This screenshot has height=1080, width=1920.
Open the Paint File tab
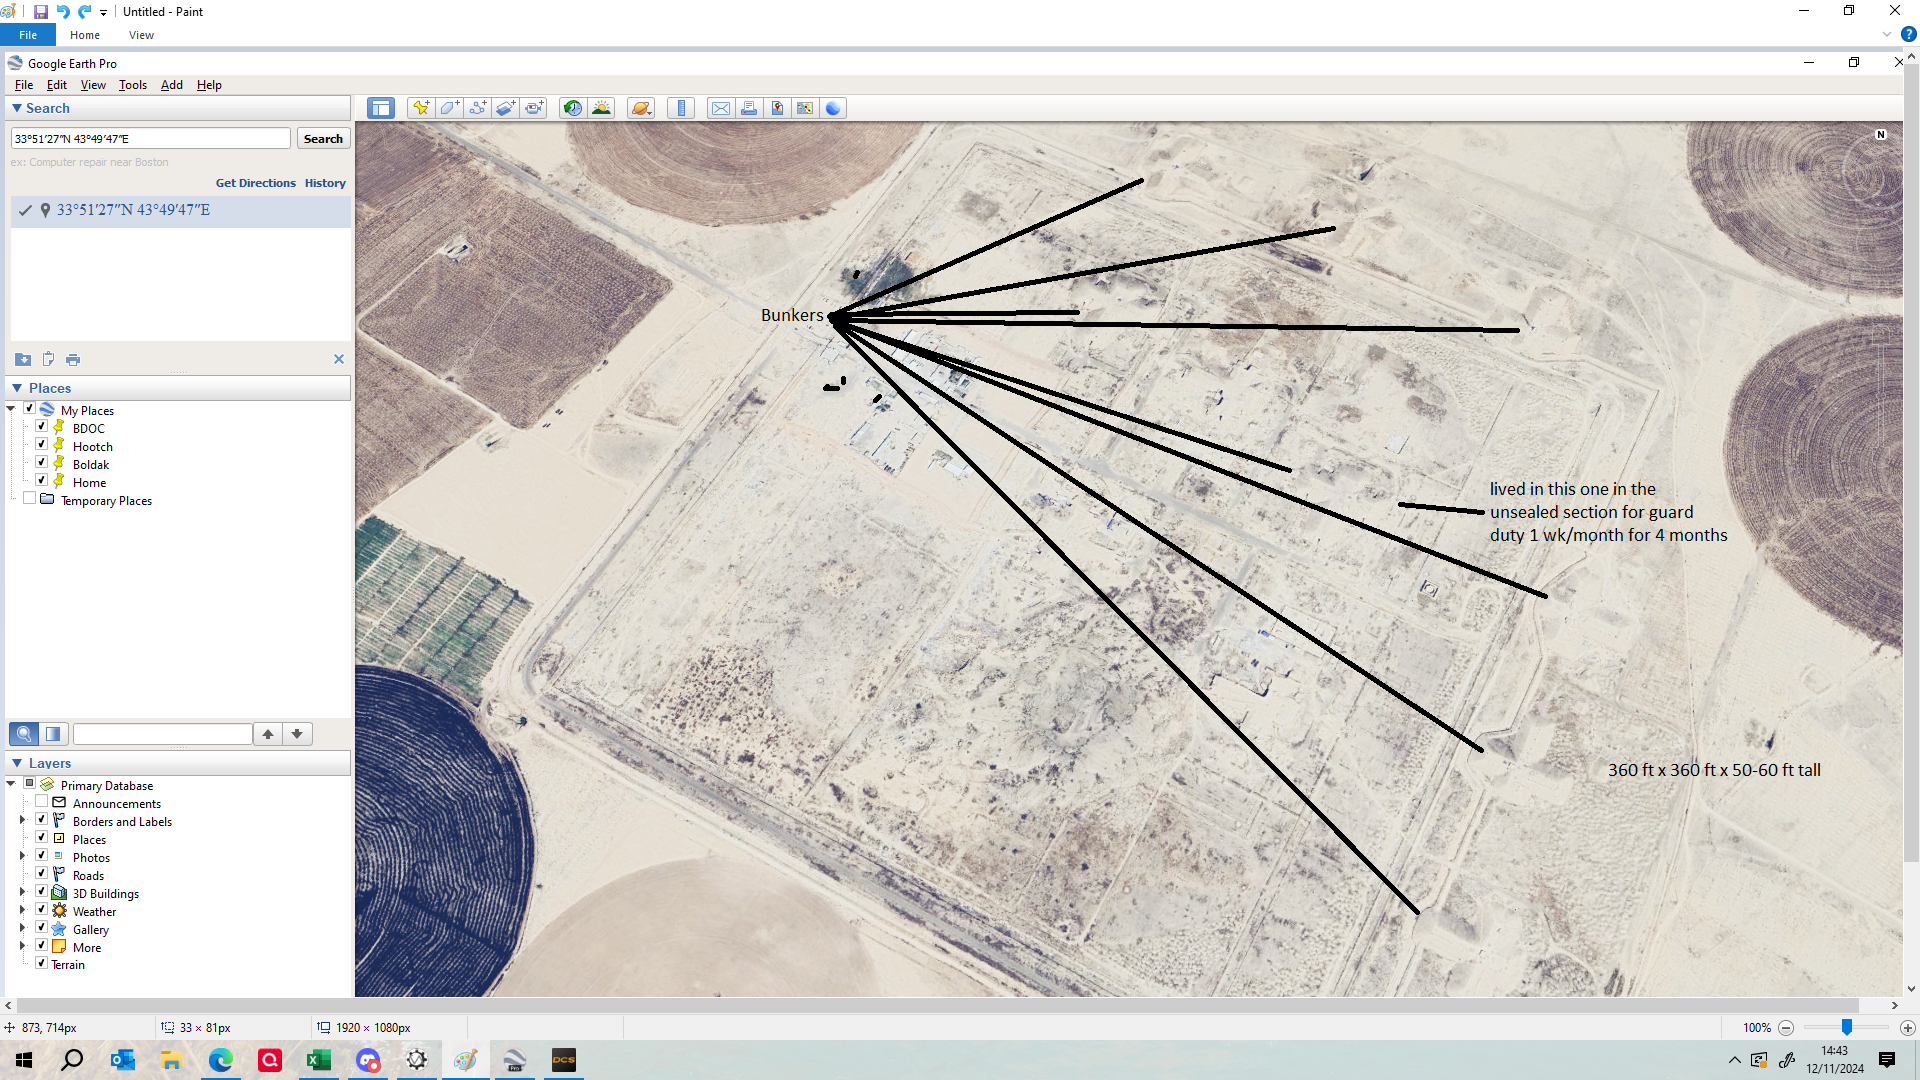tap(28, 35)
